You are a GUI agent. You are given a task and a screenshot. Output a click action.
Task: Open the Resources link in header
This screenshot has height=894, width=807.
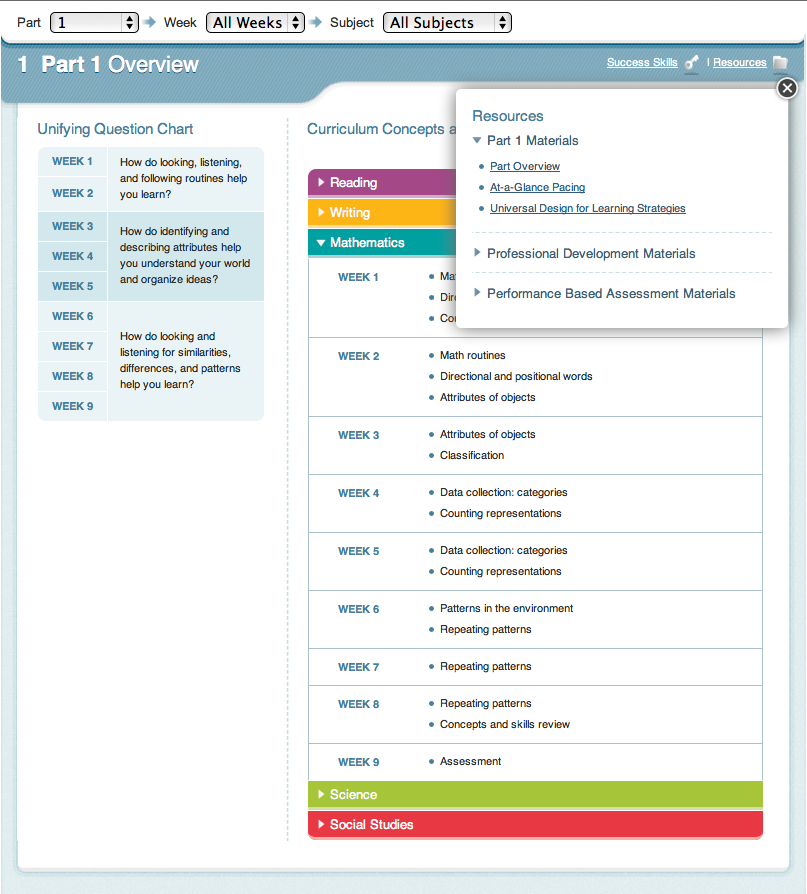[x=740, y=62]
